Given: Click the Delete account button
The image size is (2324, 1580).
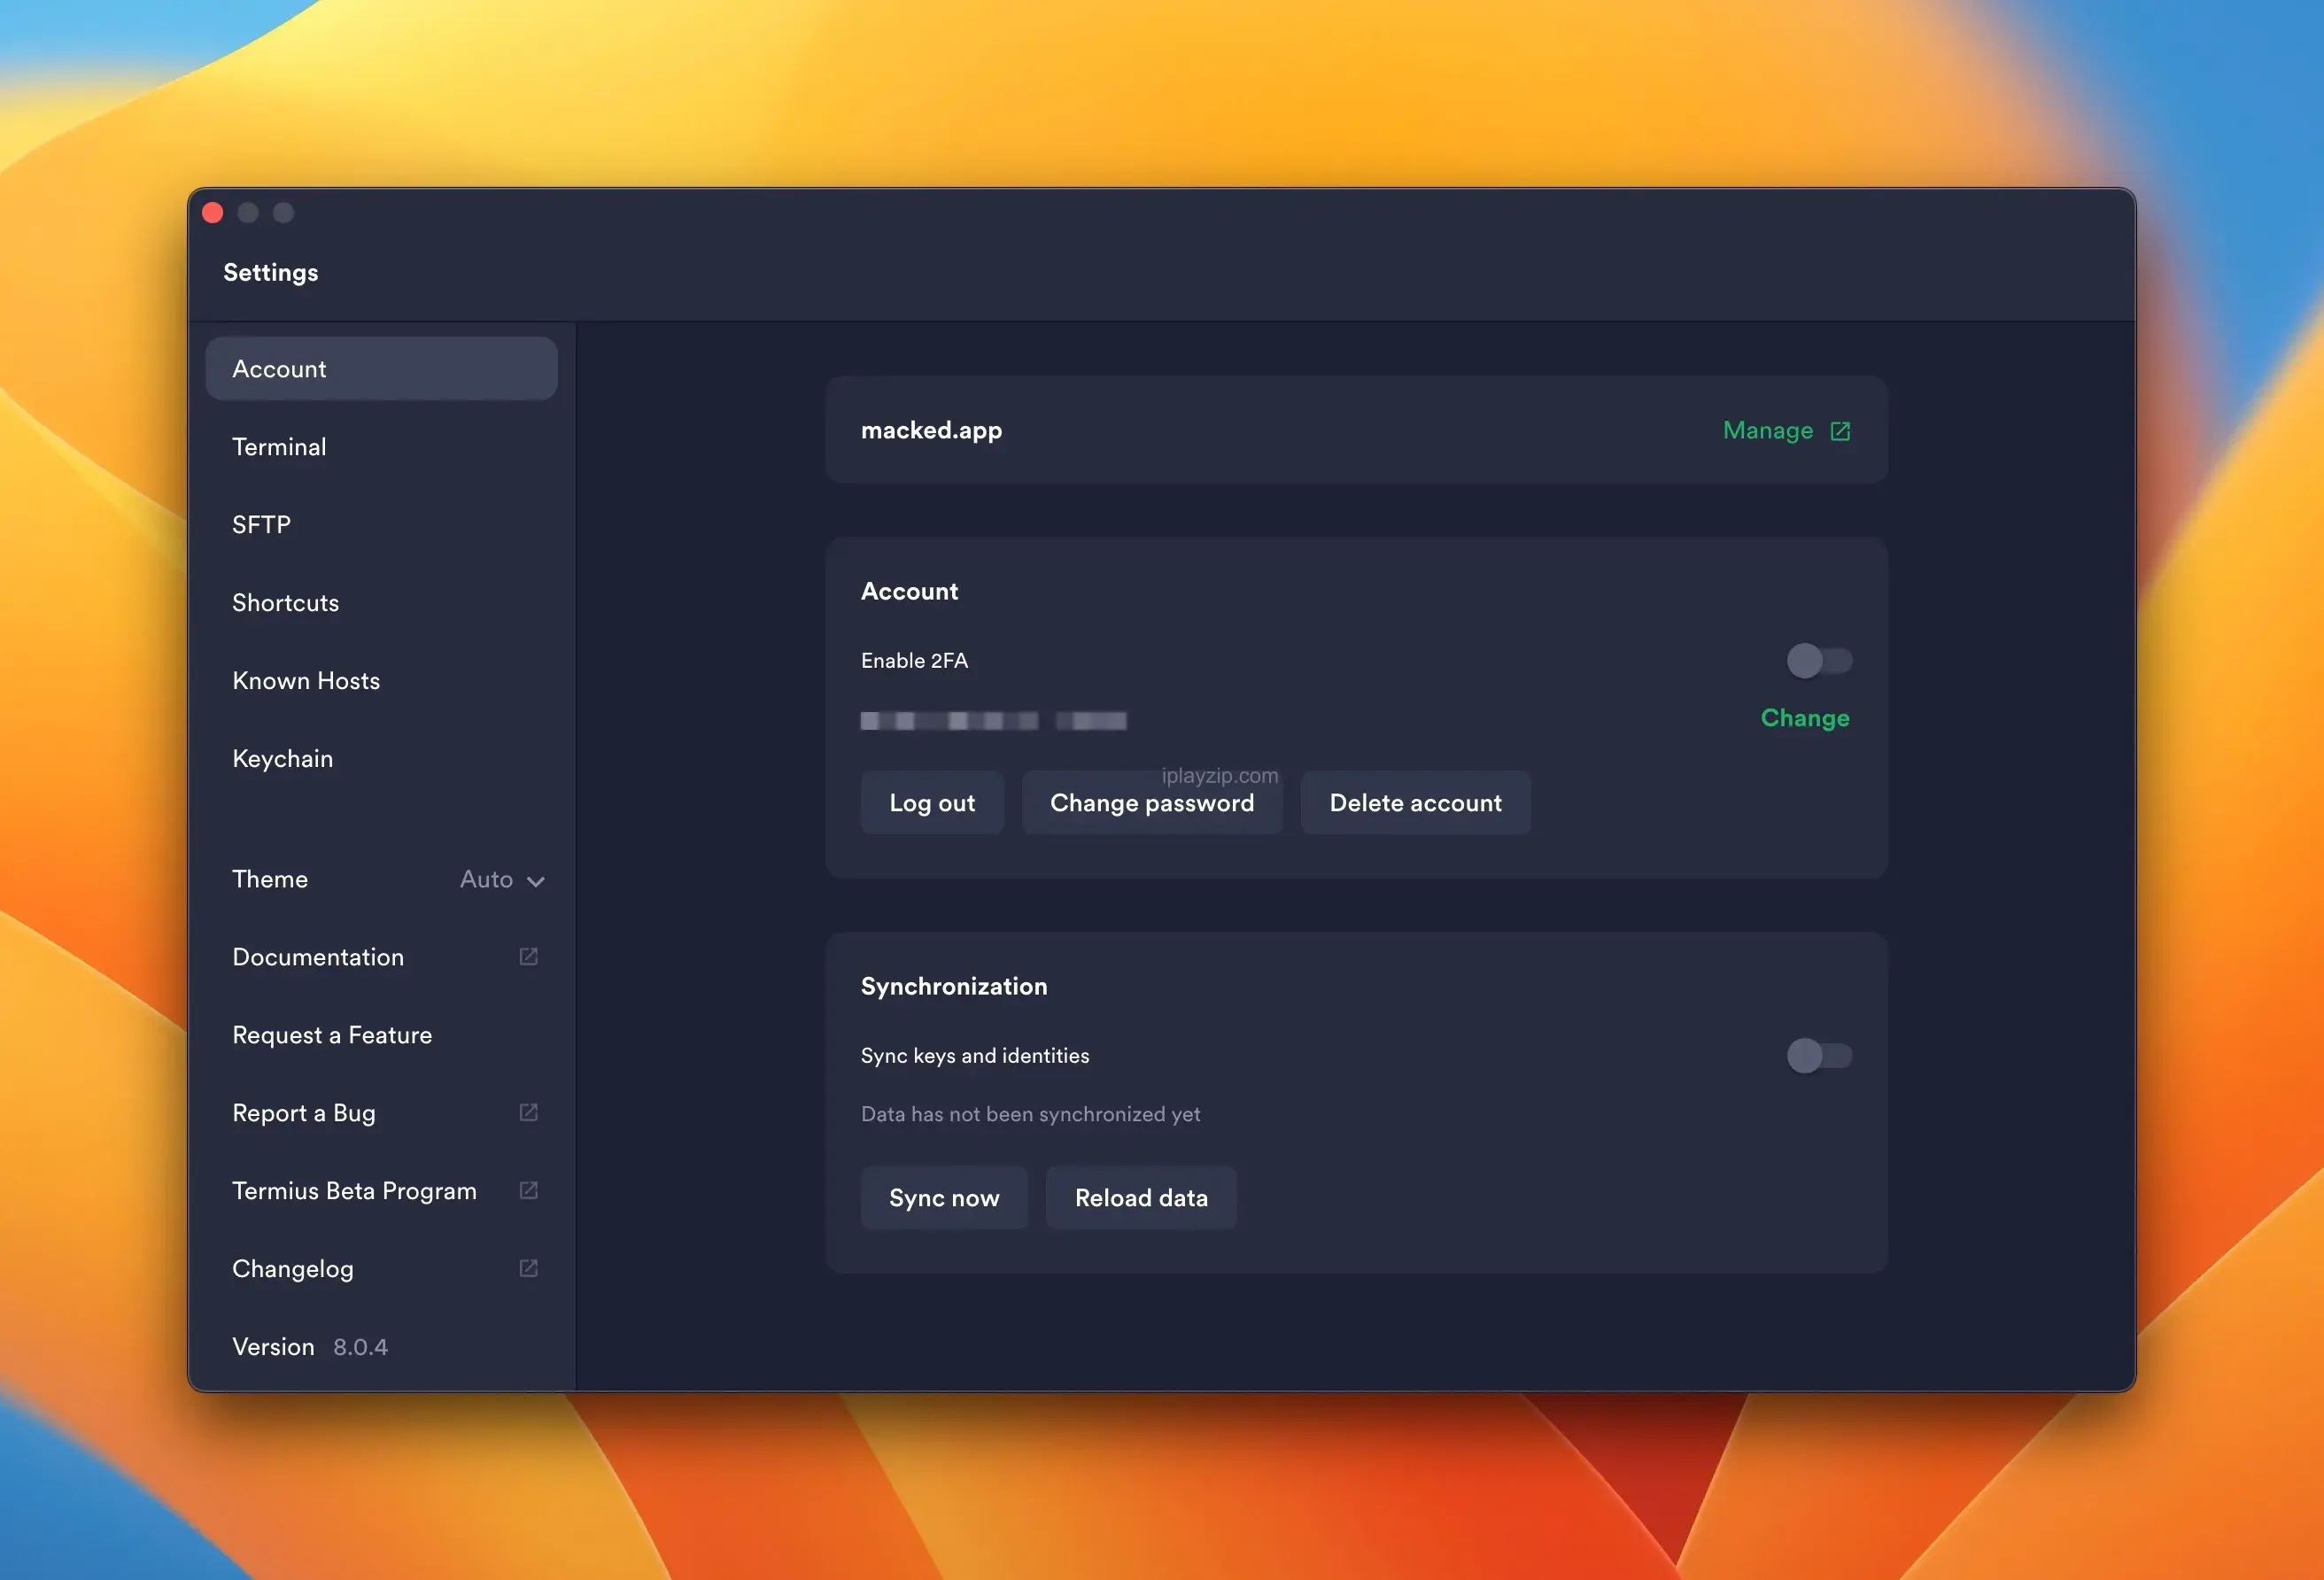Looking at the screenshot, I should click(x=1416, y=802).
